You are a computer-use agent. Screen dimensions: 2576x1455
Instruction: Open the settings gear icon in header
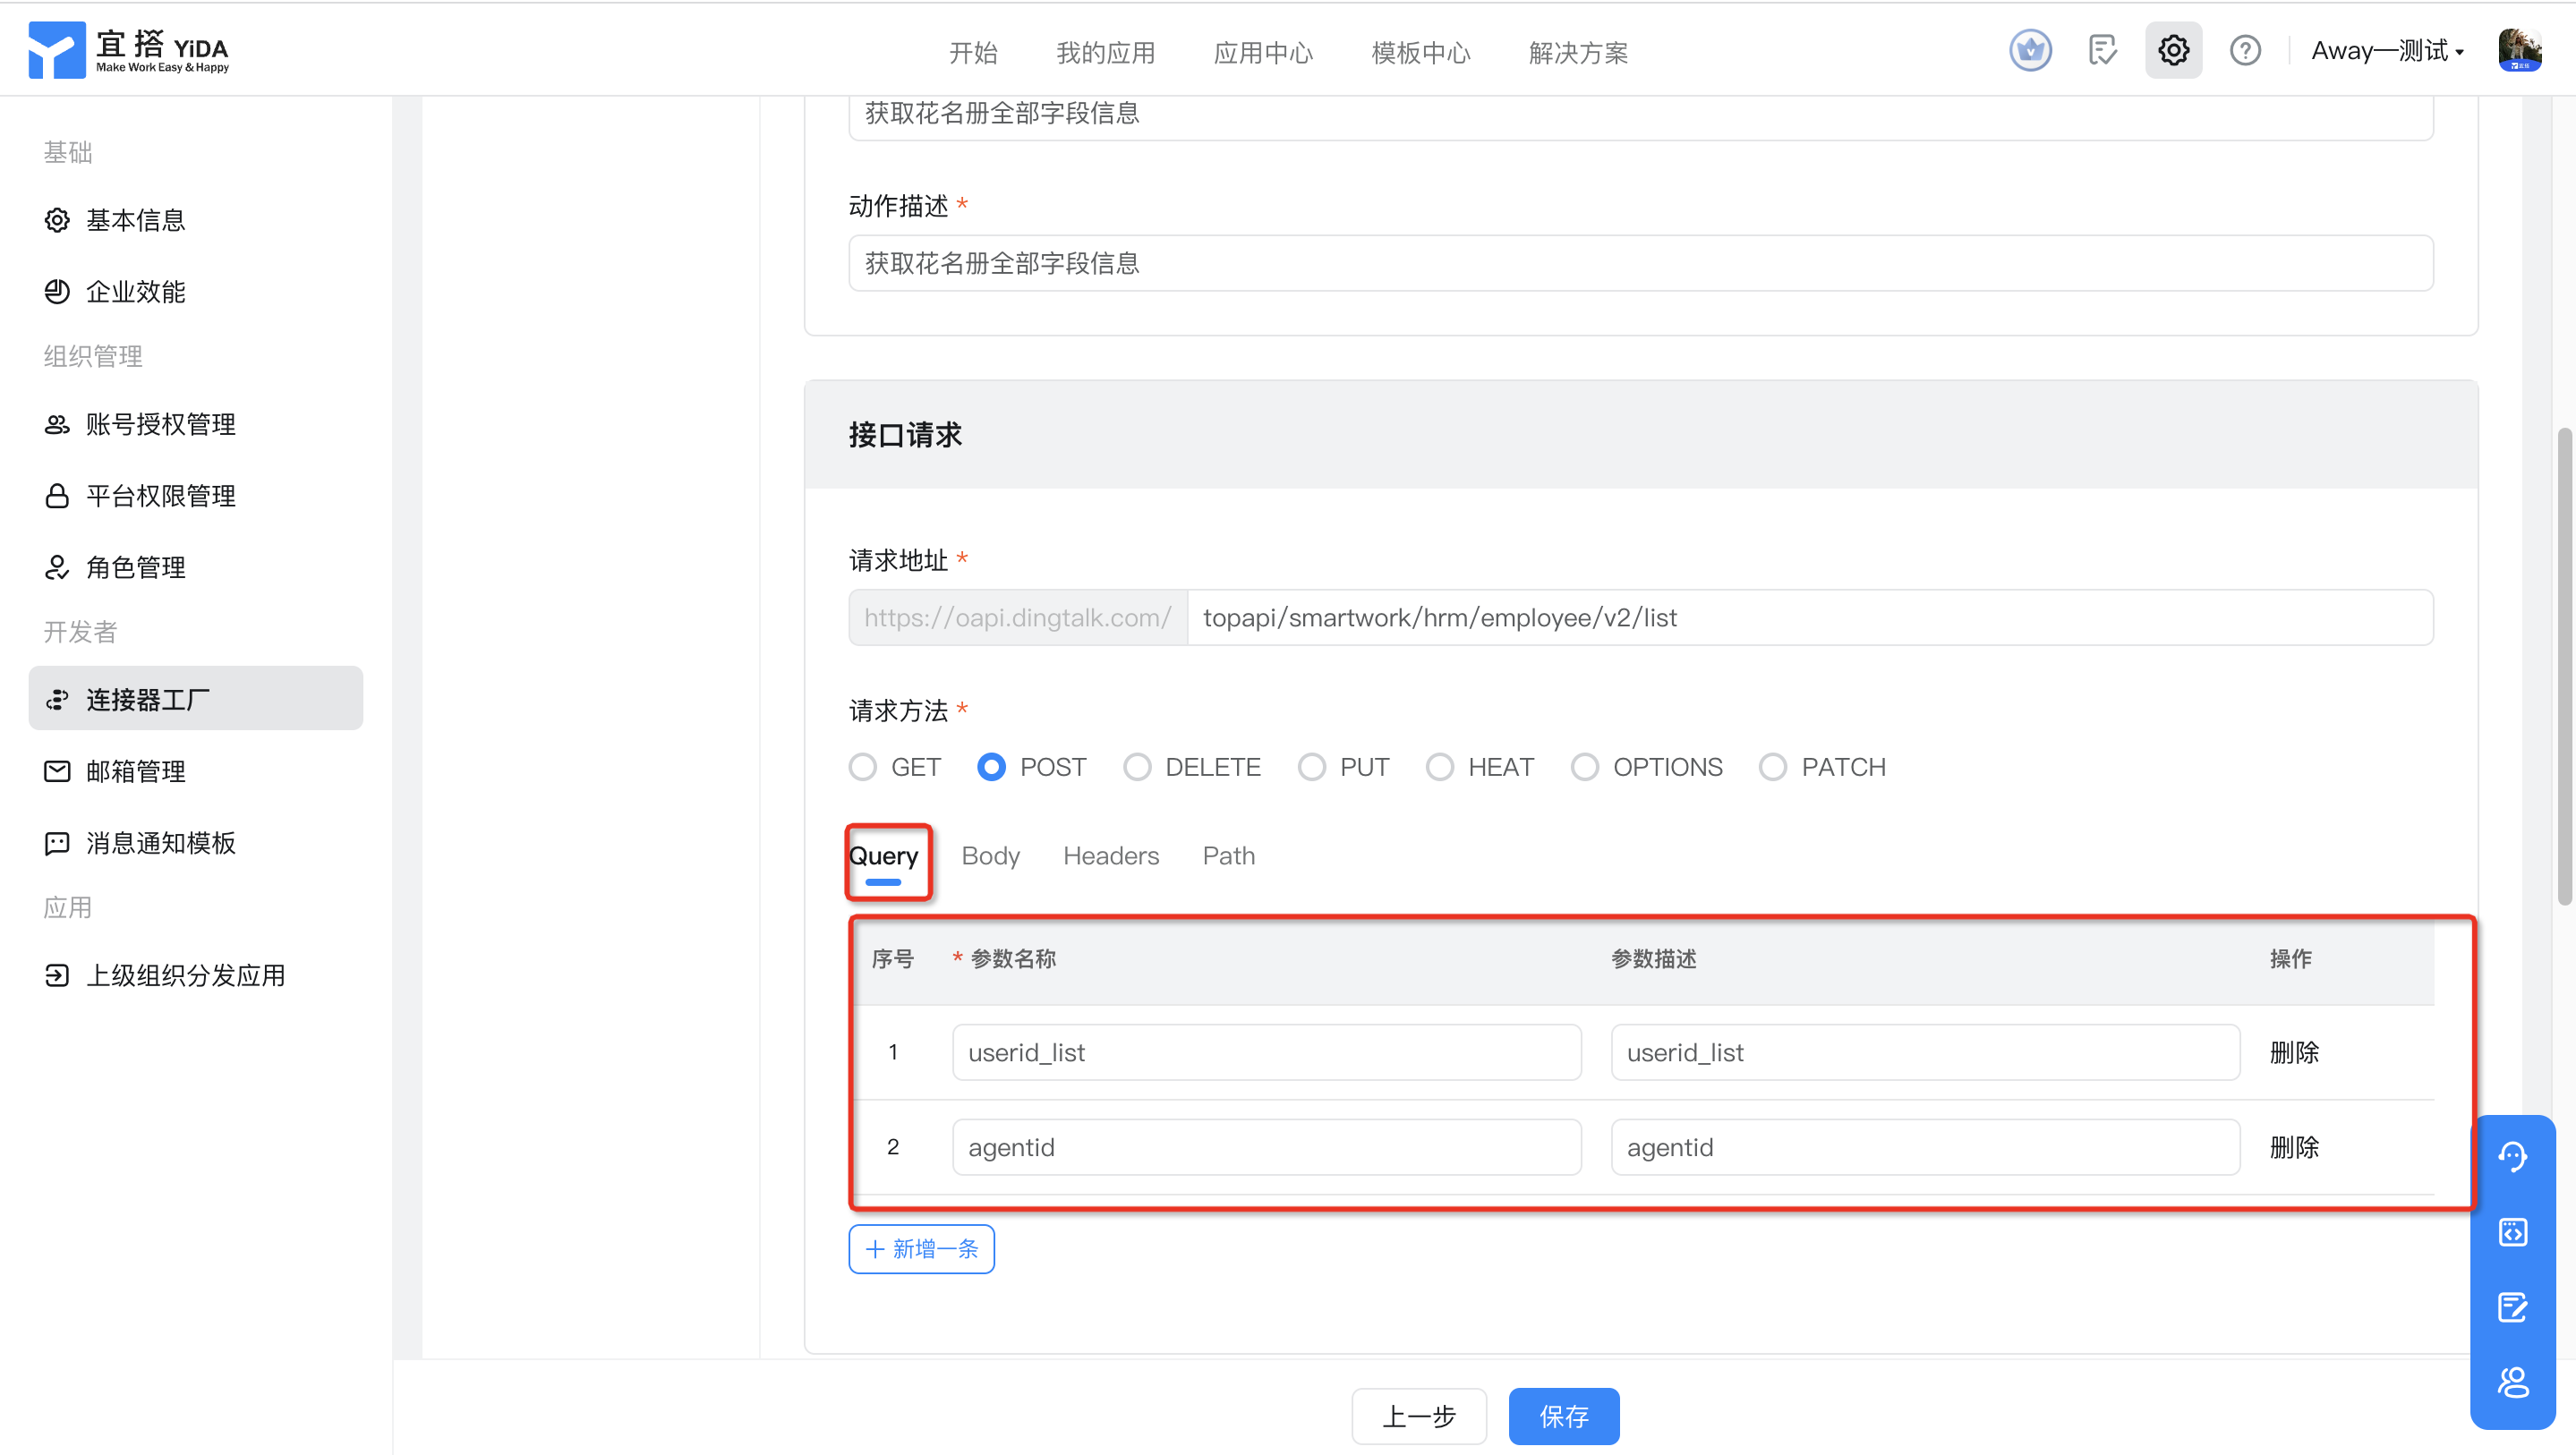[x=2173, y=50]
